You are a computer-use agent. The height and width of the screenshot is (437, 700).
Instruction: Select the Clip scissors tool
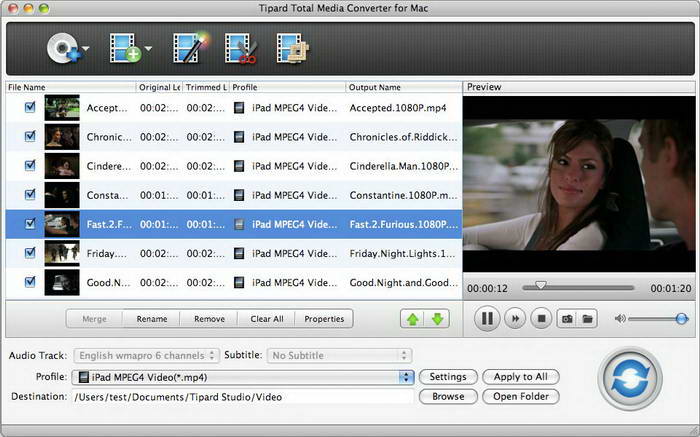tap(240, 47)
